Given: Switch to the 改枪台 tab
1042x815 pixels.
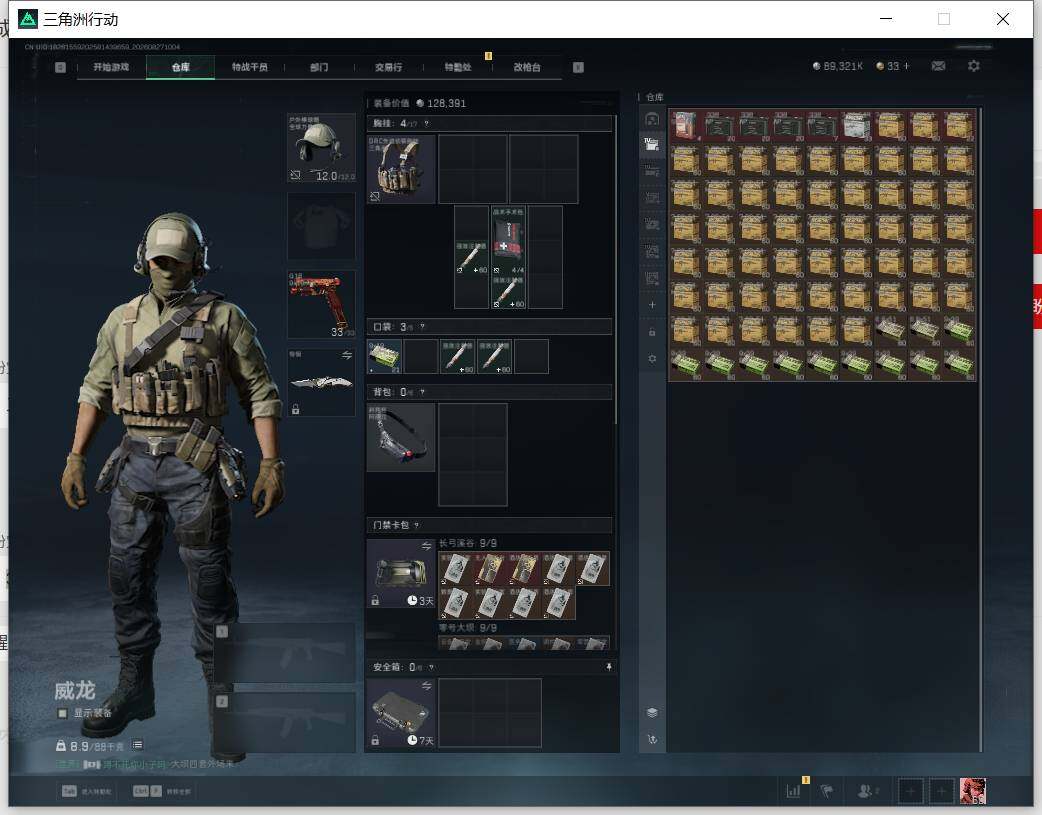Looking at the screenshot, I should click(x=527, y=67).
